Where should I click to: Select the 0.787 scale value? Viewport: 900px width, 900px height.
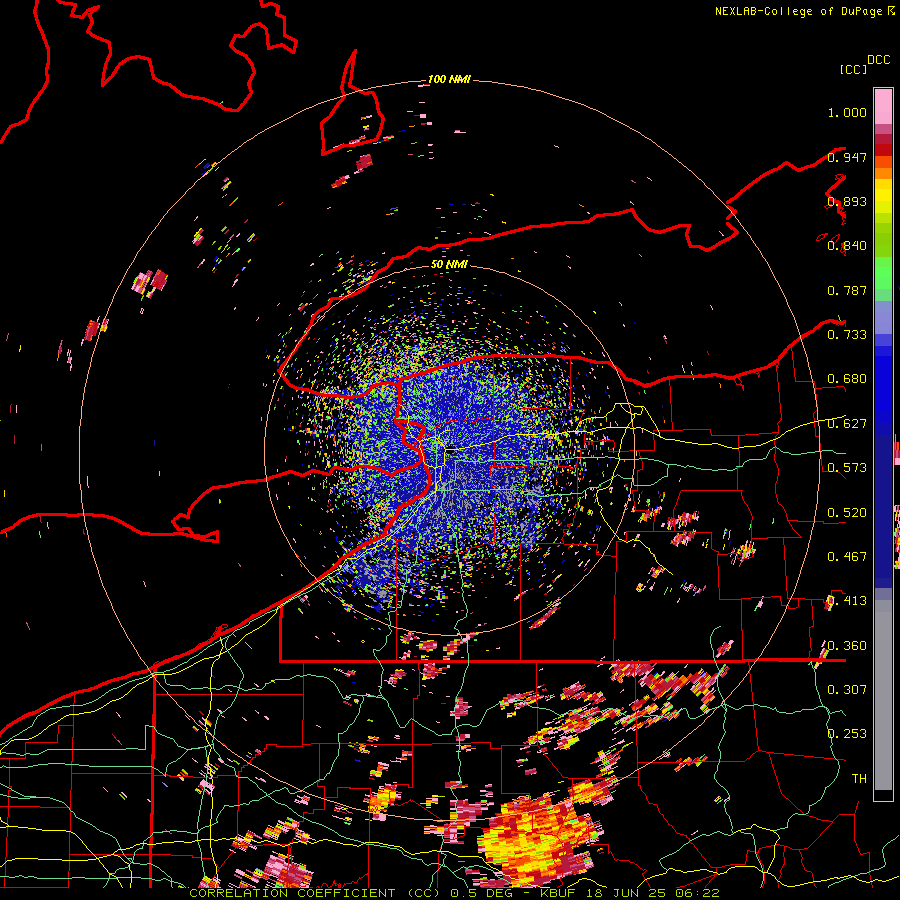tap(847, 290)
